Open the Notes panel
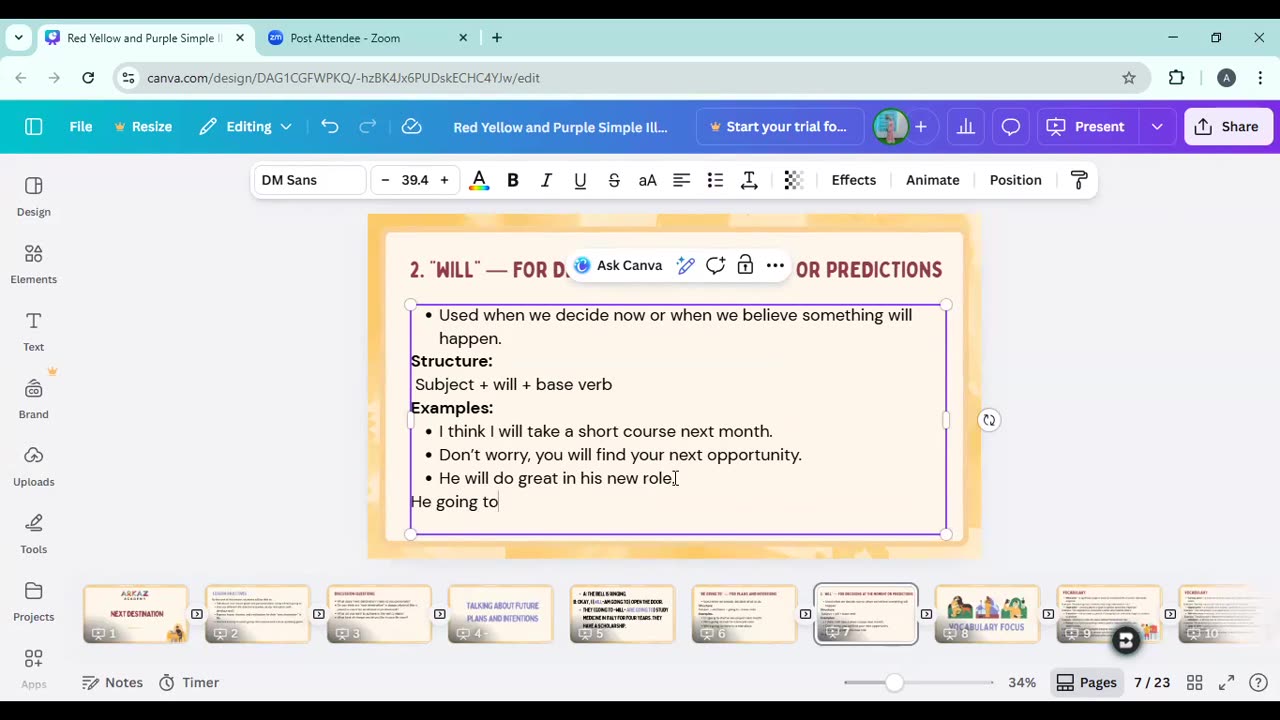Image resolution: width=1280 pixels, height=720 pixels. click(x=112, y=682)
